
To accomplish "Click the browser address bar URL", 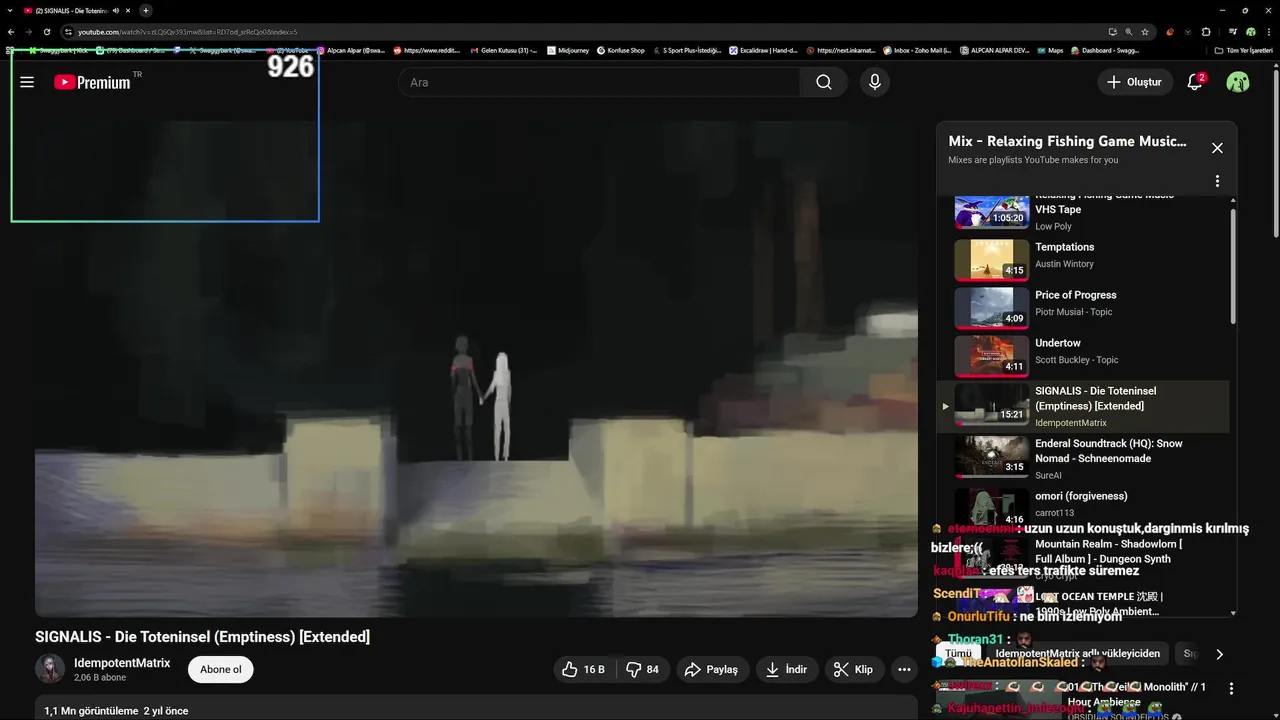I will 590,32.
